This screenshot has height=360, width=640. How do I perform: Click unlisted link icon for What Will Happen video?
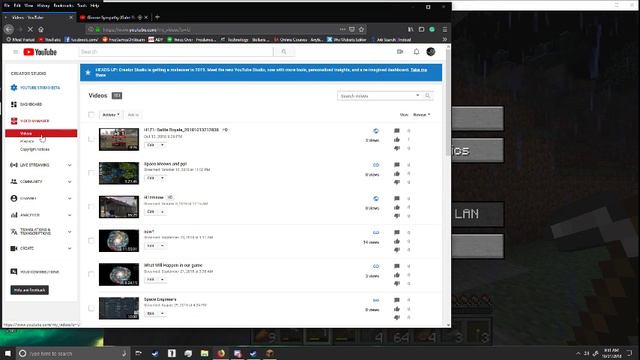(376, 266)
